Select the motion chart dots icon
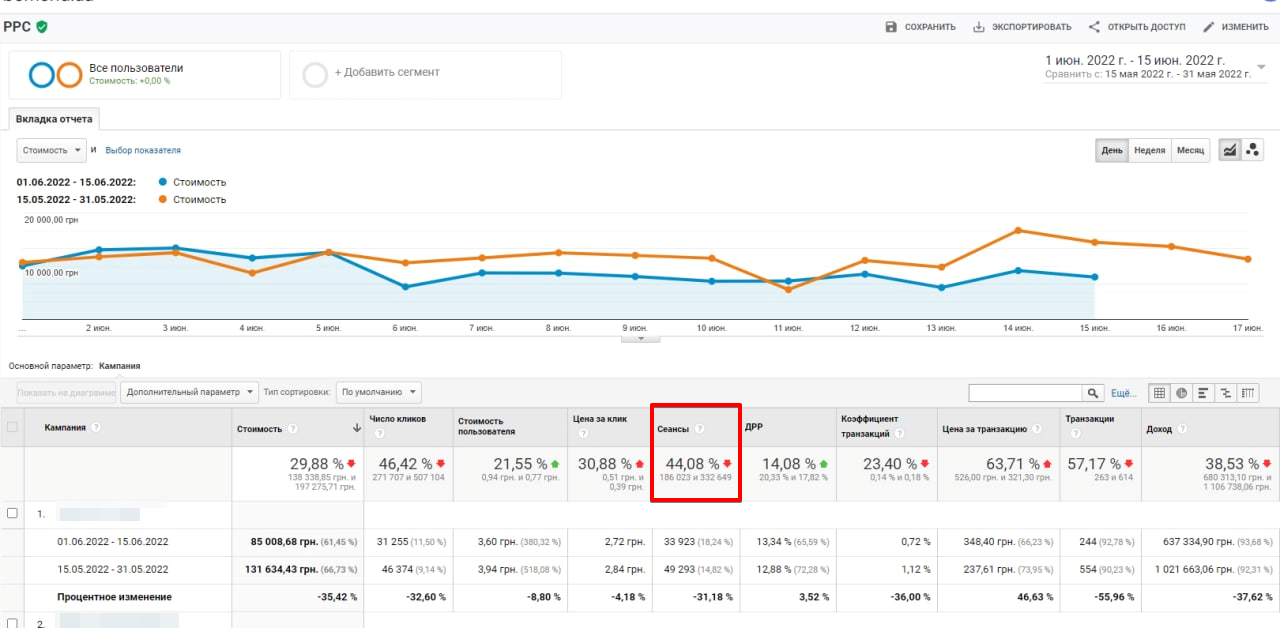The width and height of the screenshot is (1280, 628). click(x=1254, y=150)
